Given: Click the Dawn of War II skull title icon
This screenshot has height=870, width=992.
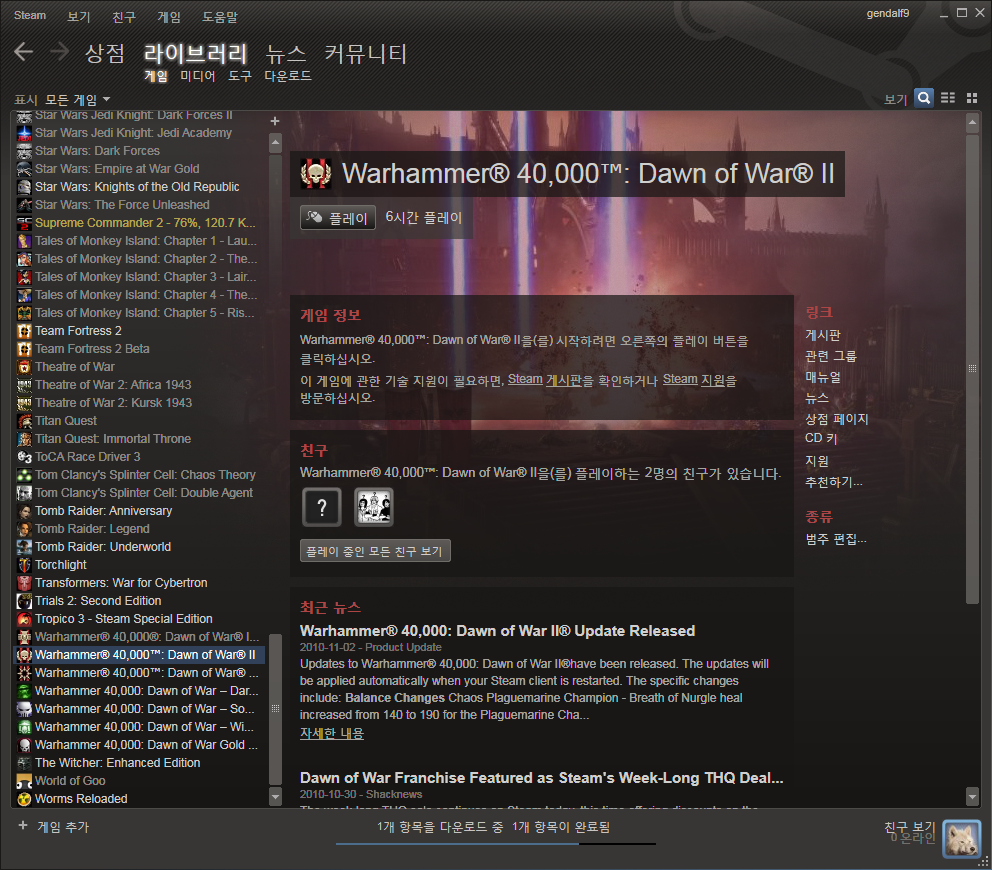Looking at the screenshot, I should click(315, 173).
